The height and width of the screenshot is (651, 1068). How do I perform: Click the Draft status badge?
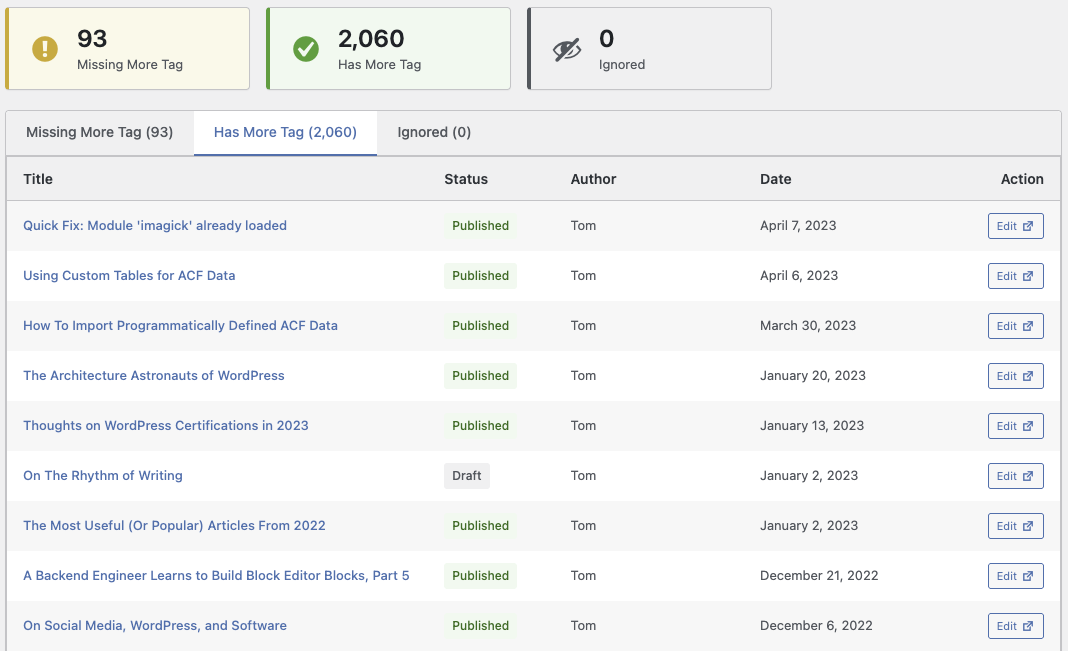click(467, 476)
